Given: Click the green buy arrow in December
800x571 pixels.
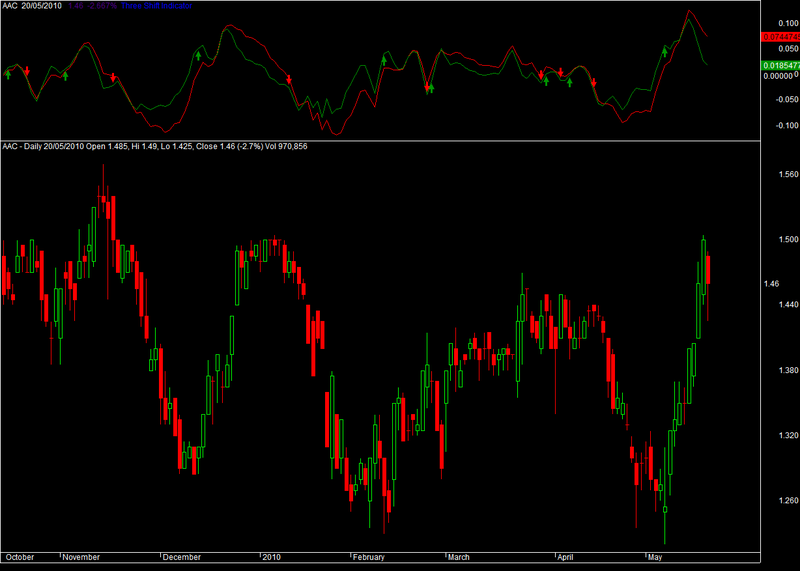Looking at the screenshot, I should click(198, 56).
